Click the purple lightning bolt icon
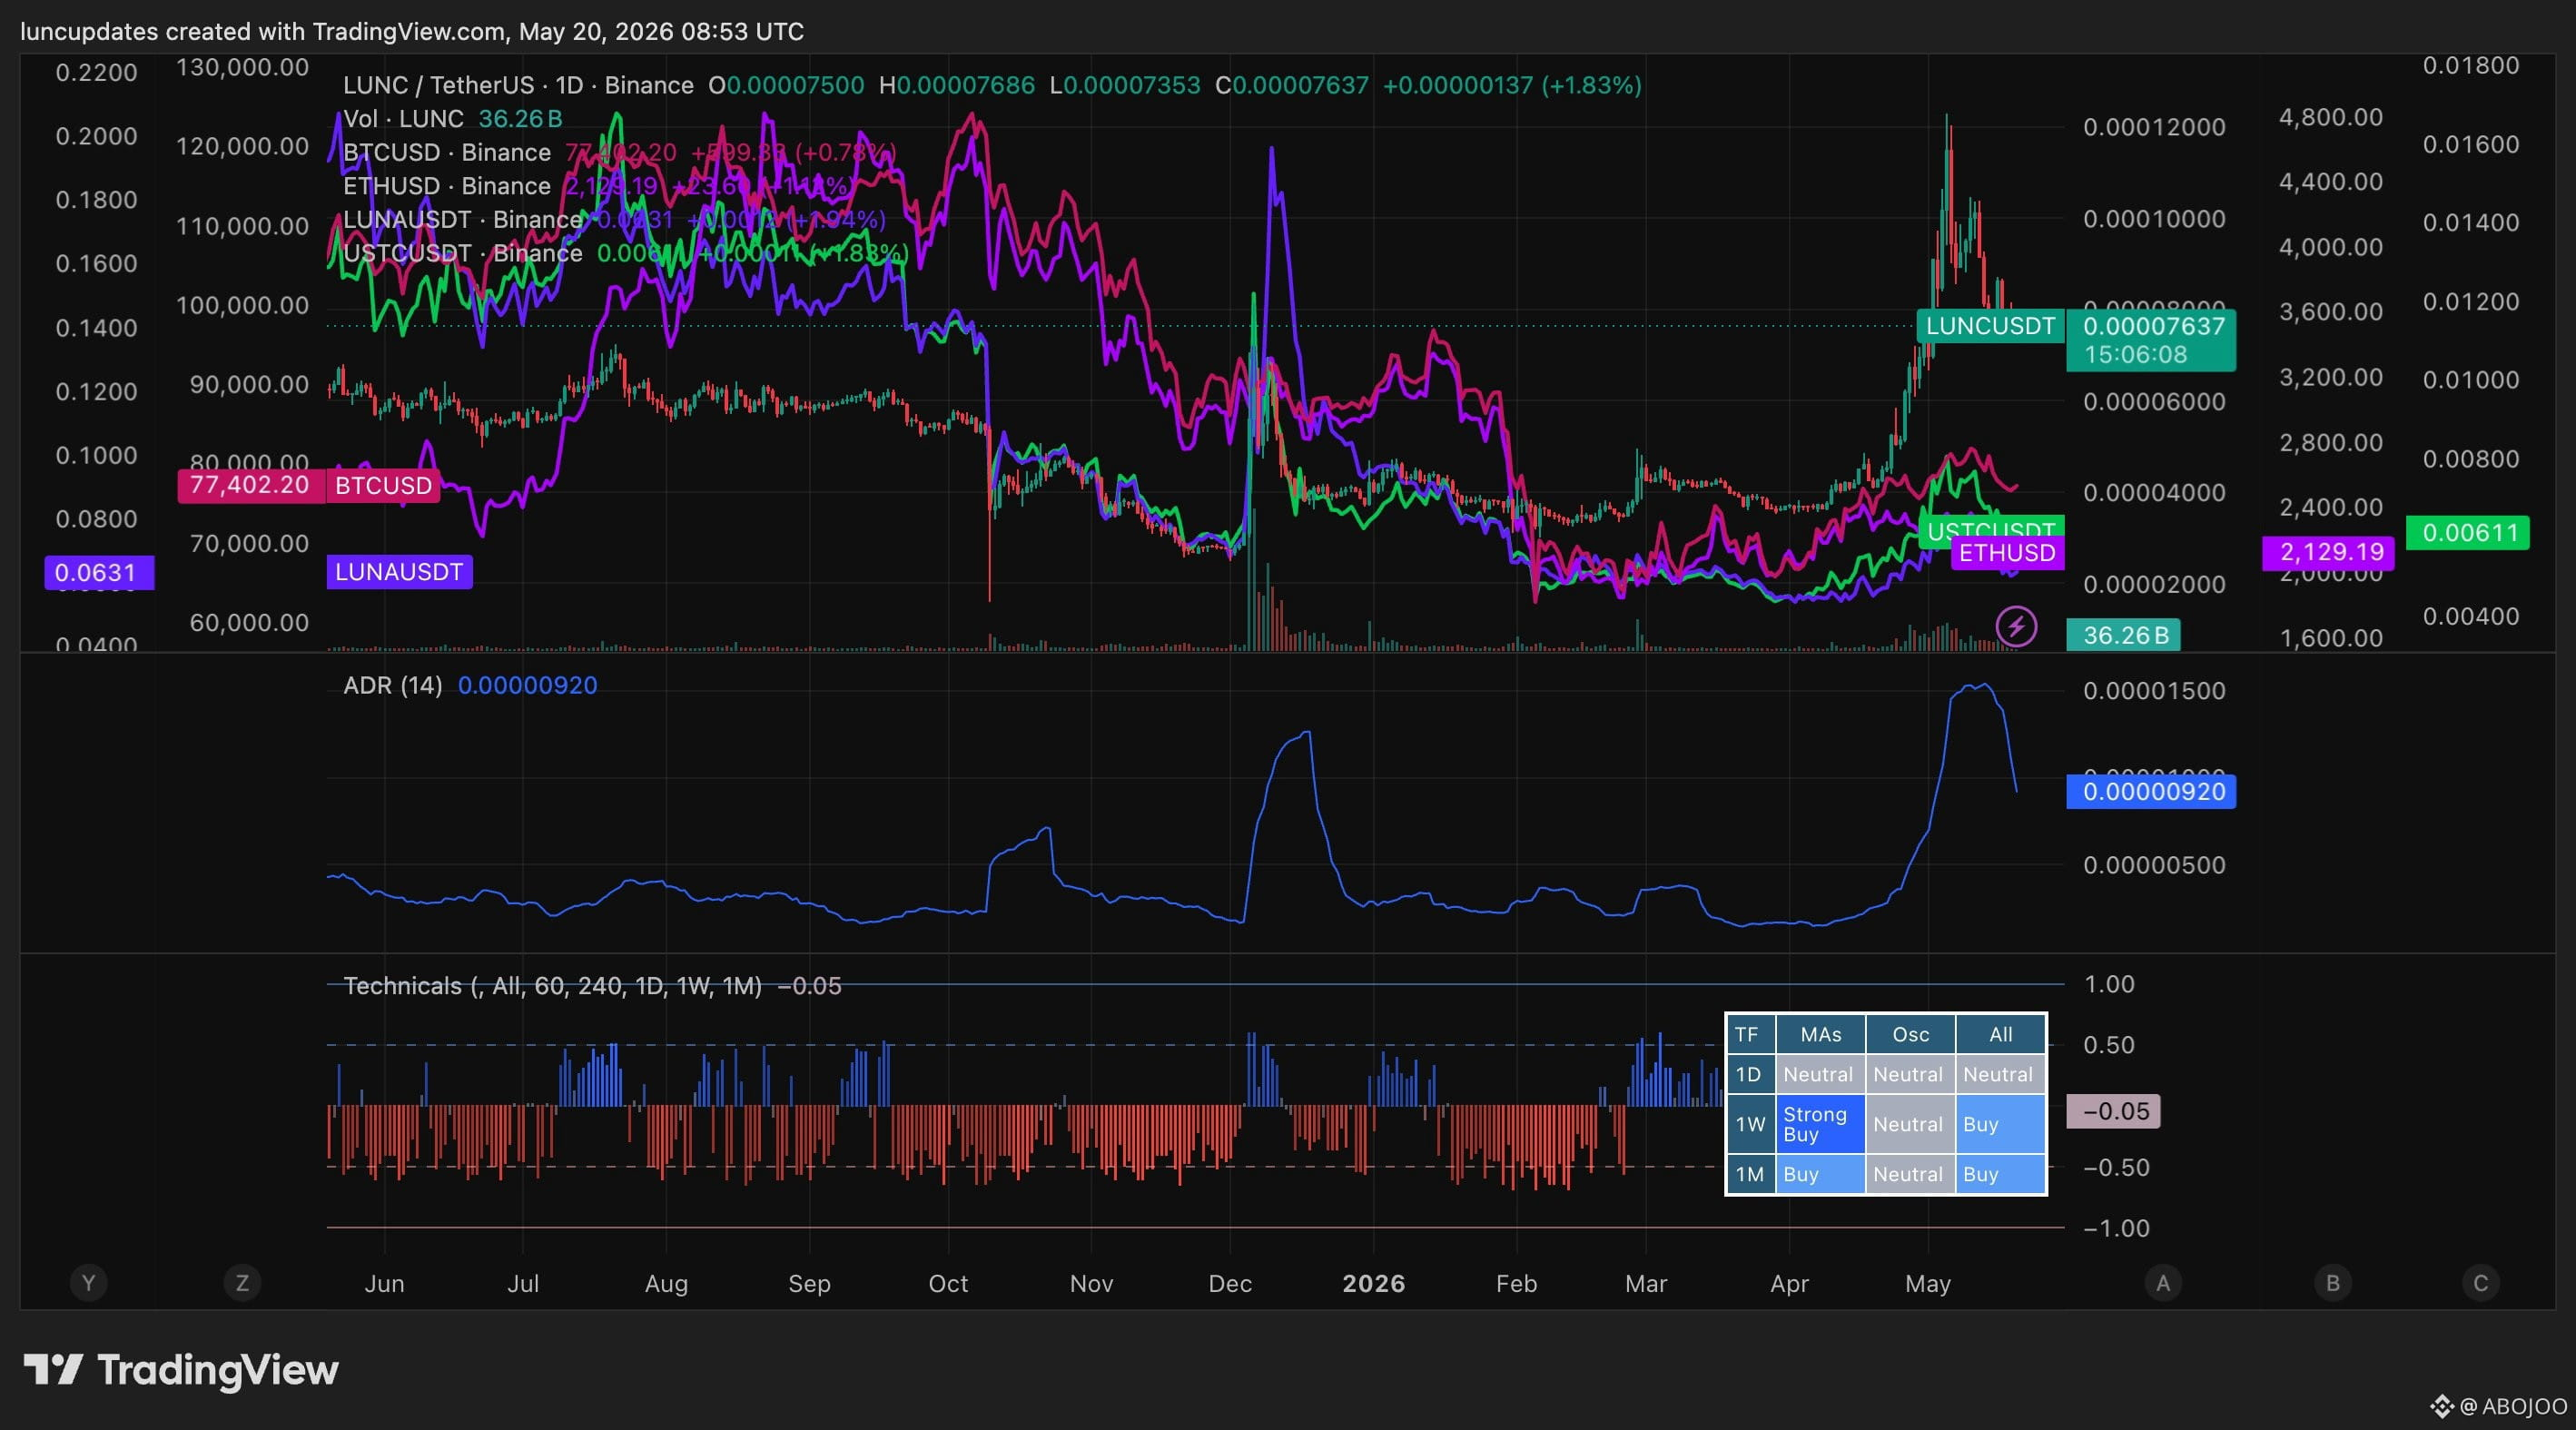This screenshot has height=1430, width=2576. 2016,627
